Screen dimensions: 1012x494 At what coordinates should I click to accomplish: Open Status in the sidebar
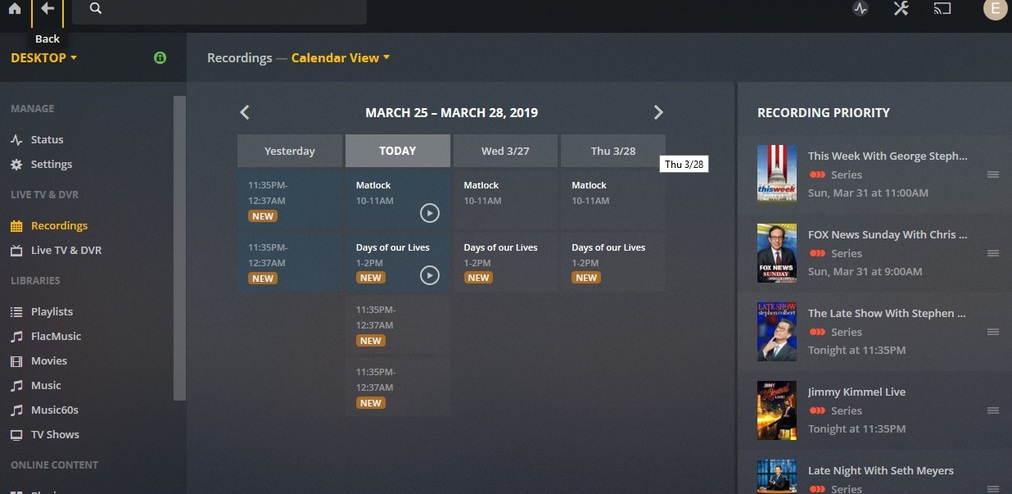pyautogui.click(x=46, y=139)
